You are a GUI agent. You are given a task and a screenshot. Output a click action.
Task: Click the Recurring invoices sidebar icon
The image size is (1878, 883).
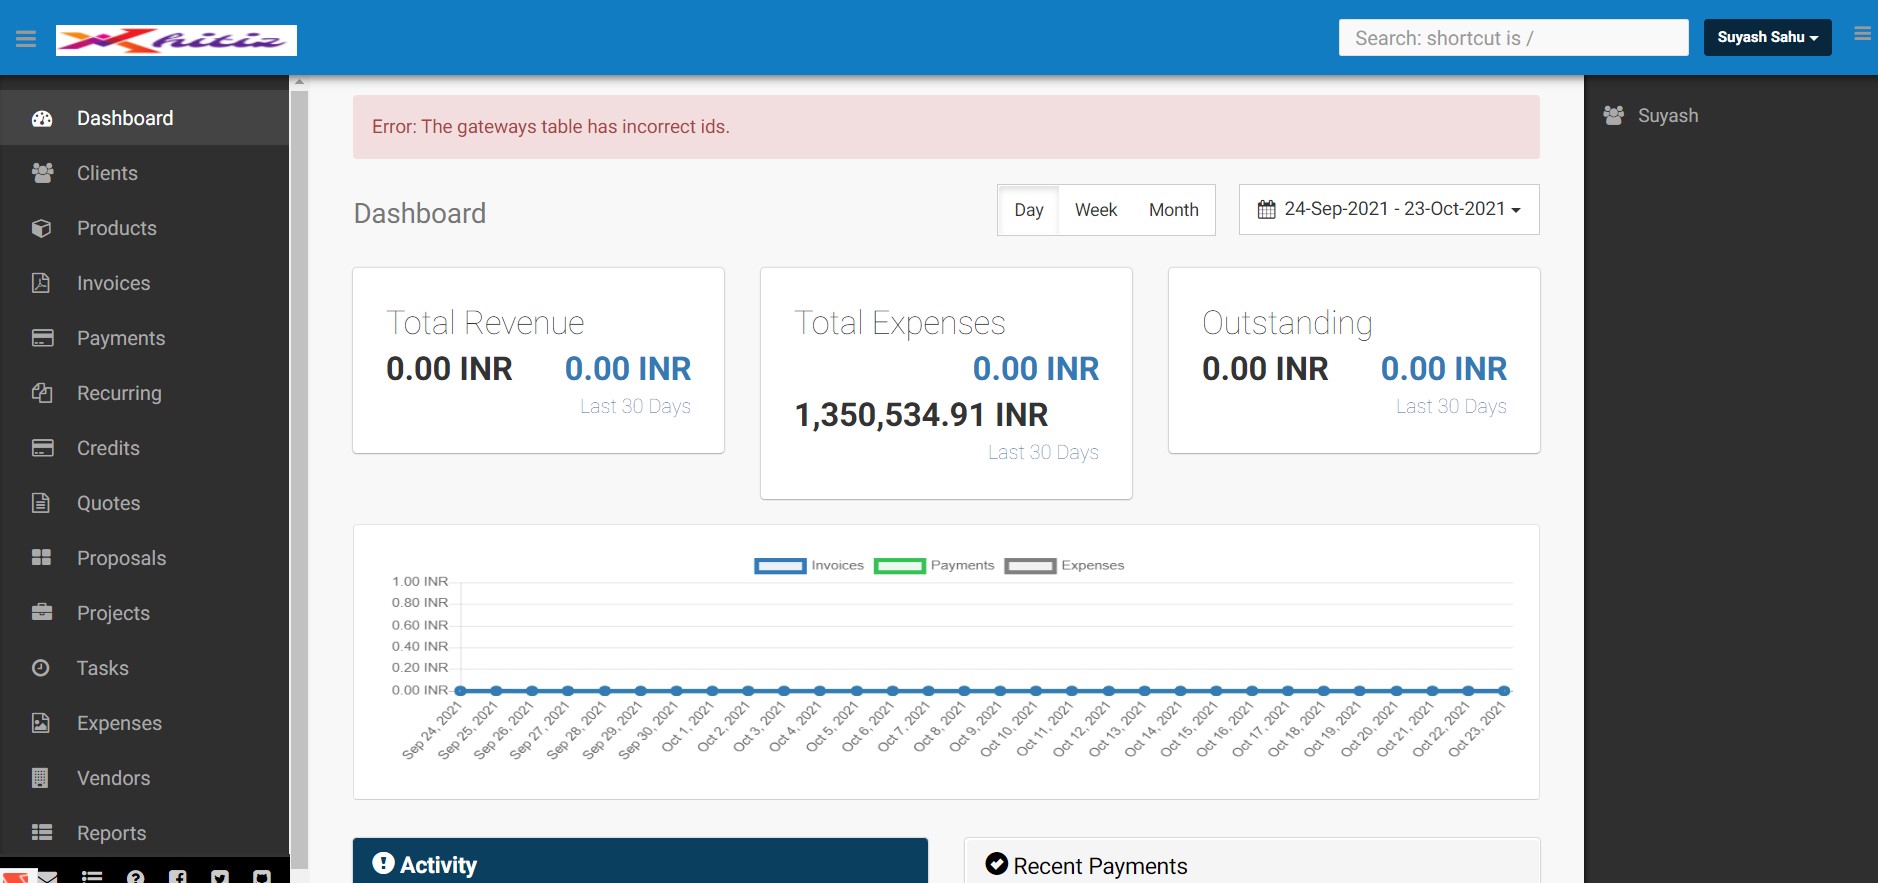[42, 393]
